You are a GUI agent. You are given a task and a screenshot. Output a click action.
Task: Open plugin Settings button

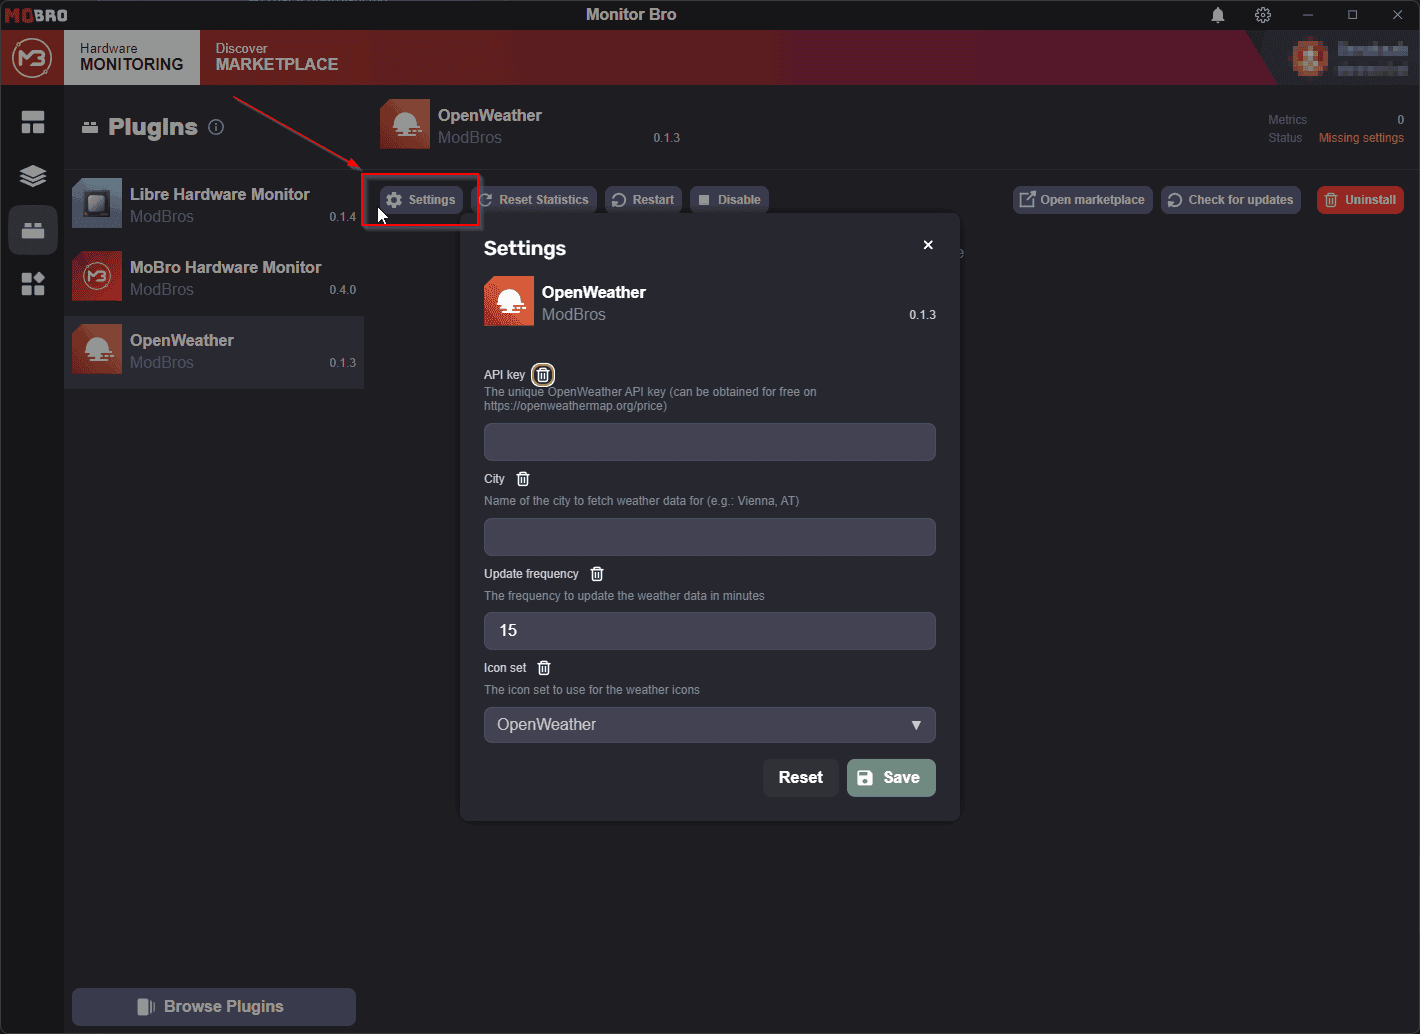click(x=421, y=200)
